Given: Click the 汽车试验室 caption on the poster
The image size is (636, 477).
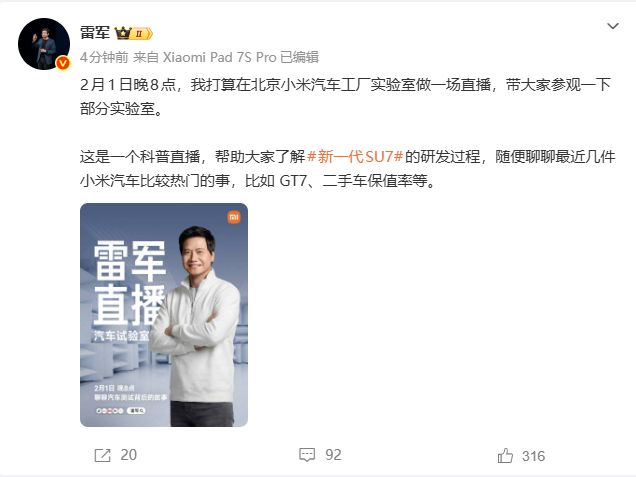Looking at the screenshot, I should (x=122, y=336).
